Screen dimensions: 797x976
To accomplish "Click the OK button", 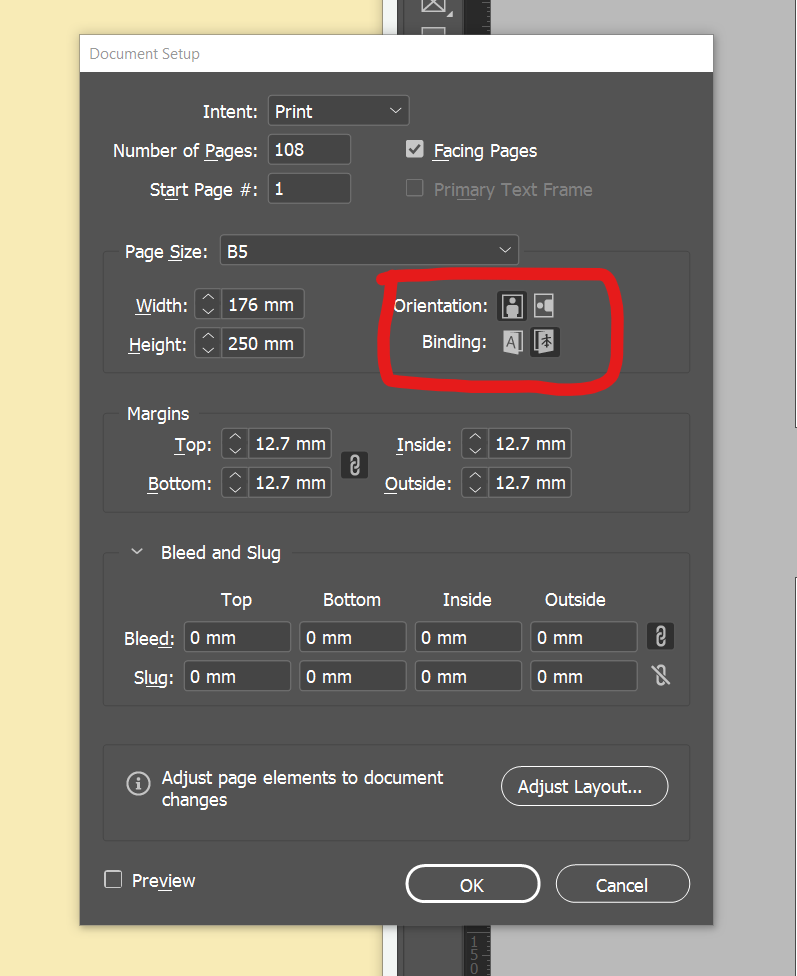I will [473, 884].
